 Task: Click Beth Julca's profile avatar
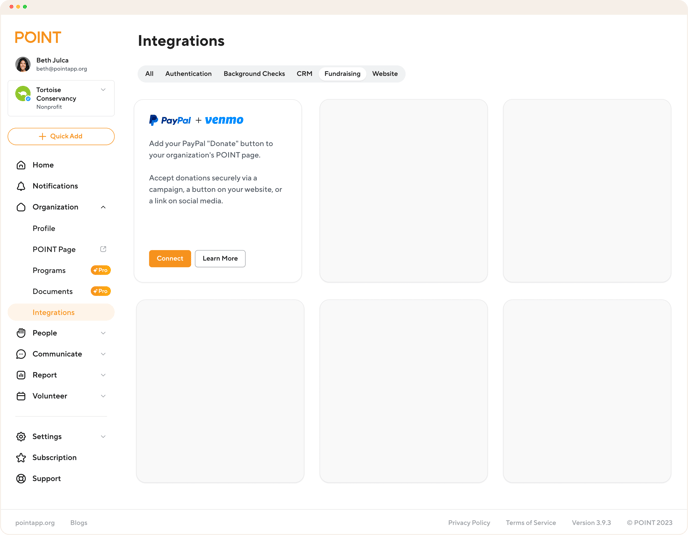pyautogui.click(x=23, y=64)
